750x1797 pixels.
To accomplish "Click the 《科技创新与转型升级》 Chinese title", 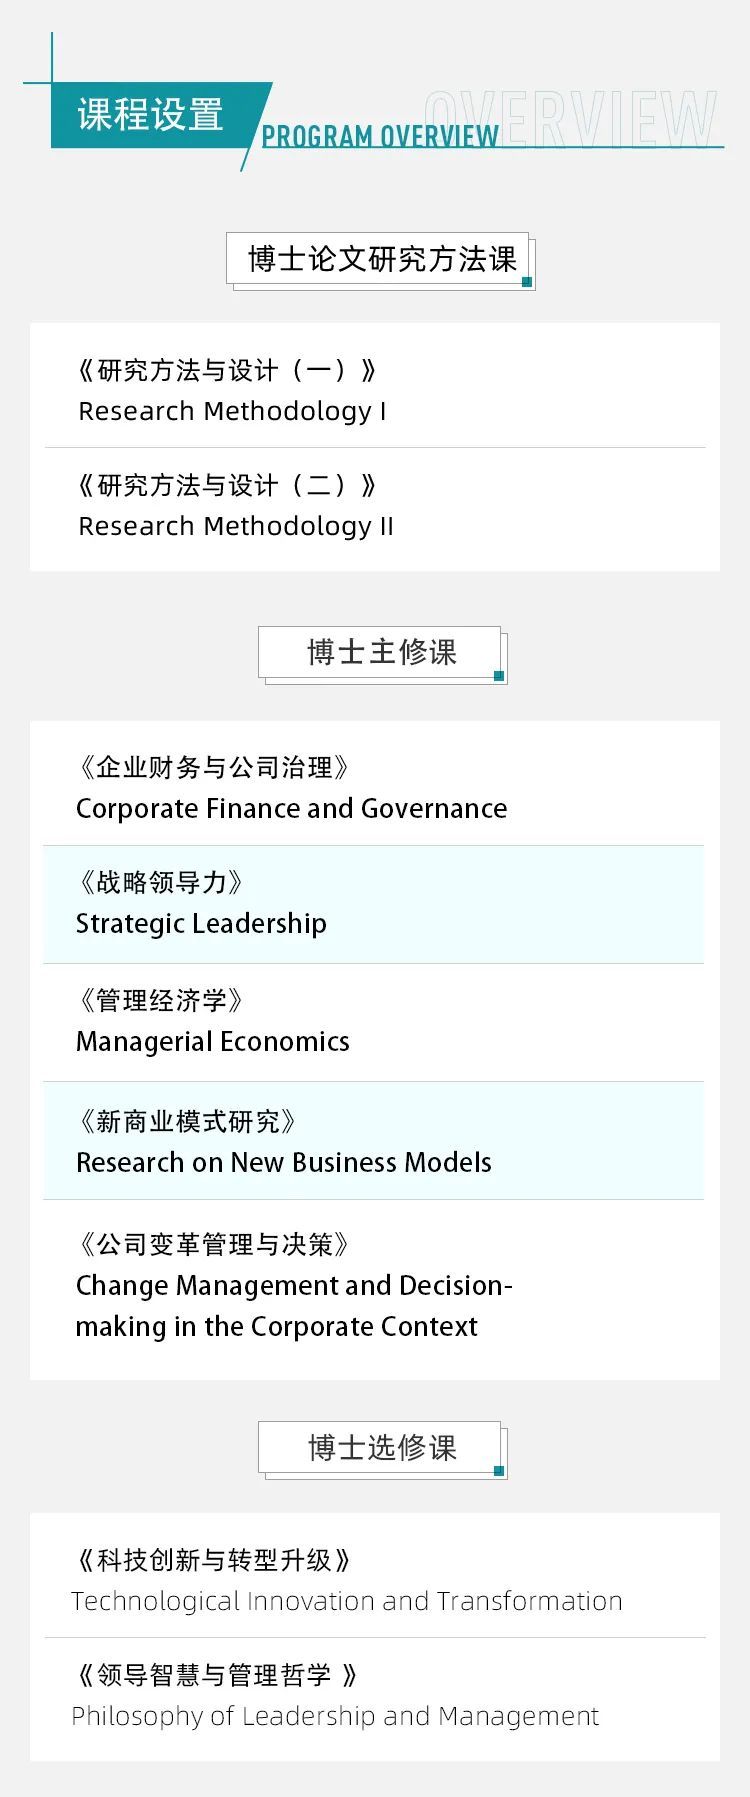I will pyautogui.click(x=214, y=1560).
